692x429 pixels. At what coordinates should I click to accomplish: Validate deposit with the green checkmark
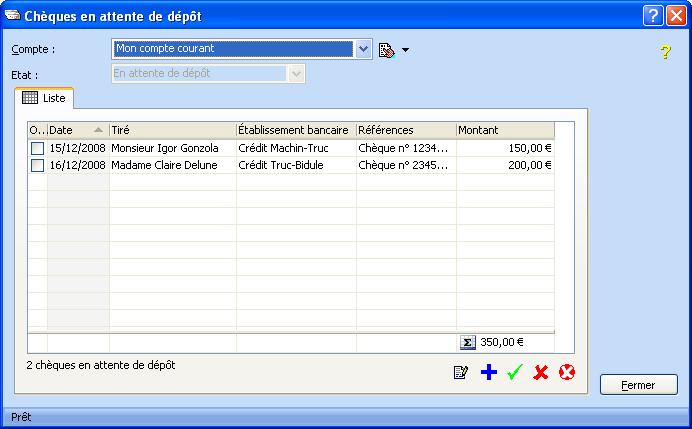pyautogui.click(x=515, y=373)
